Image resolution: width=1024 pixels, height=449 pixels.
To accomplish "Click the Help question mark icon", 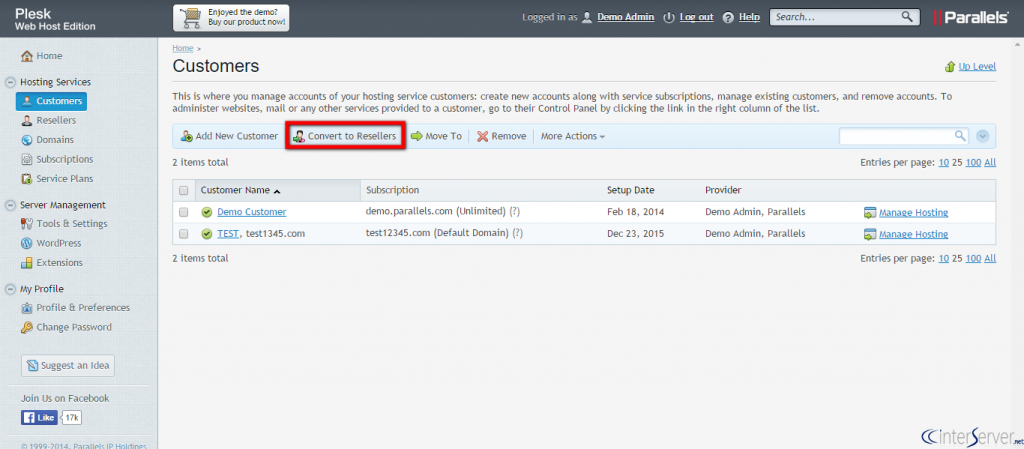I will pyautogui.click(x=729, y=18).
